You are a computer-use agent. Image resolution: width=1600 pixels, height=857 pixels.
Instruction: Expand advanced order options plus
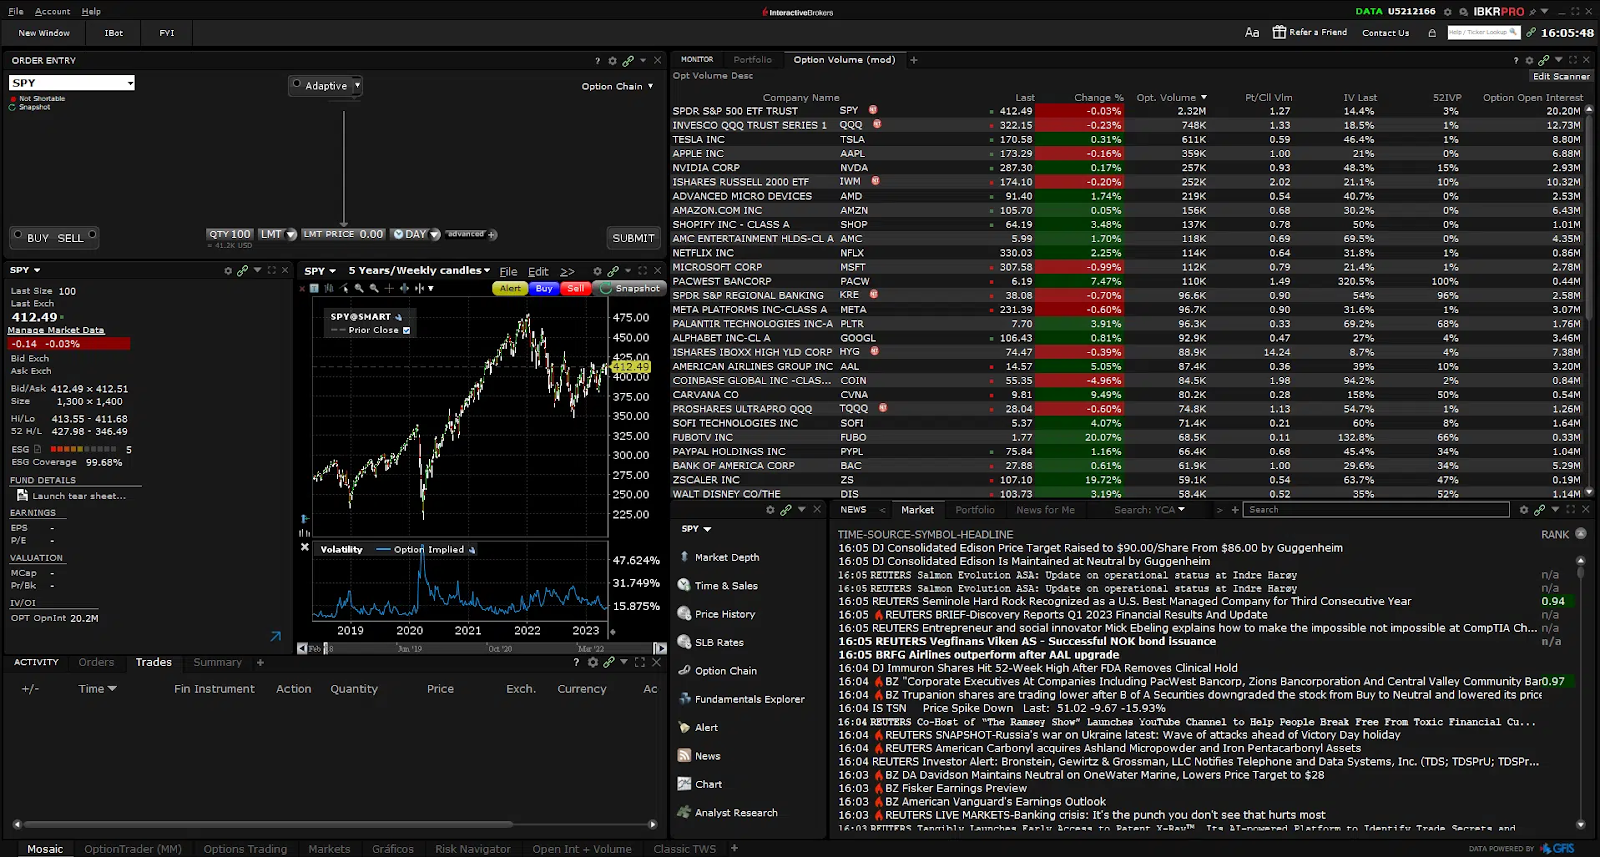coord(493,235)
